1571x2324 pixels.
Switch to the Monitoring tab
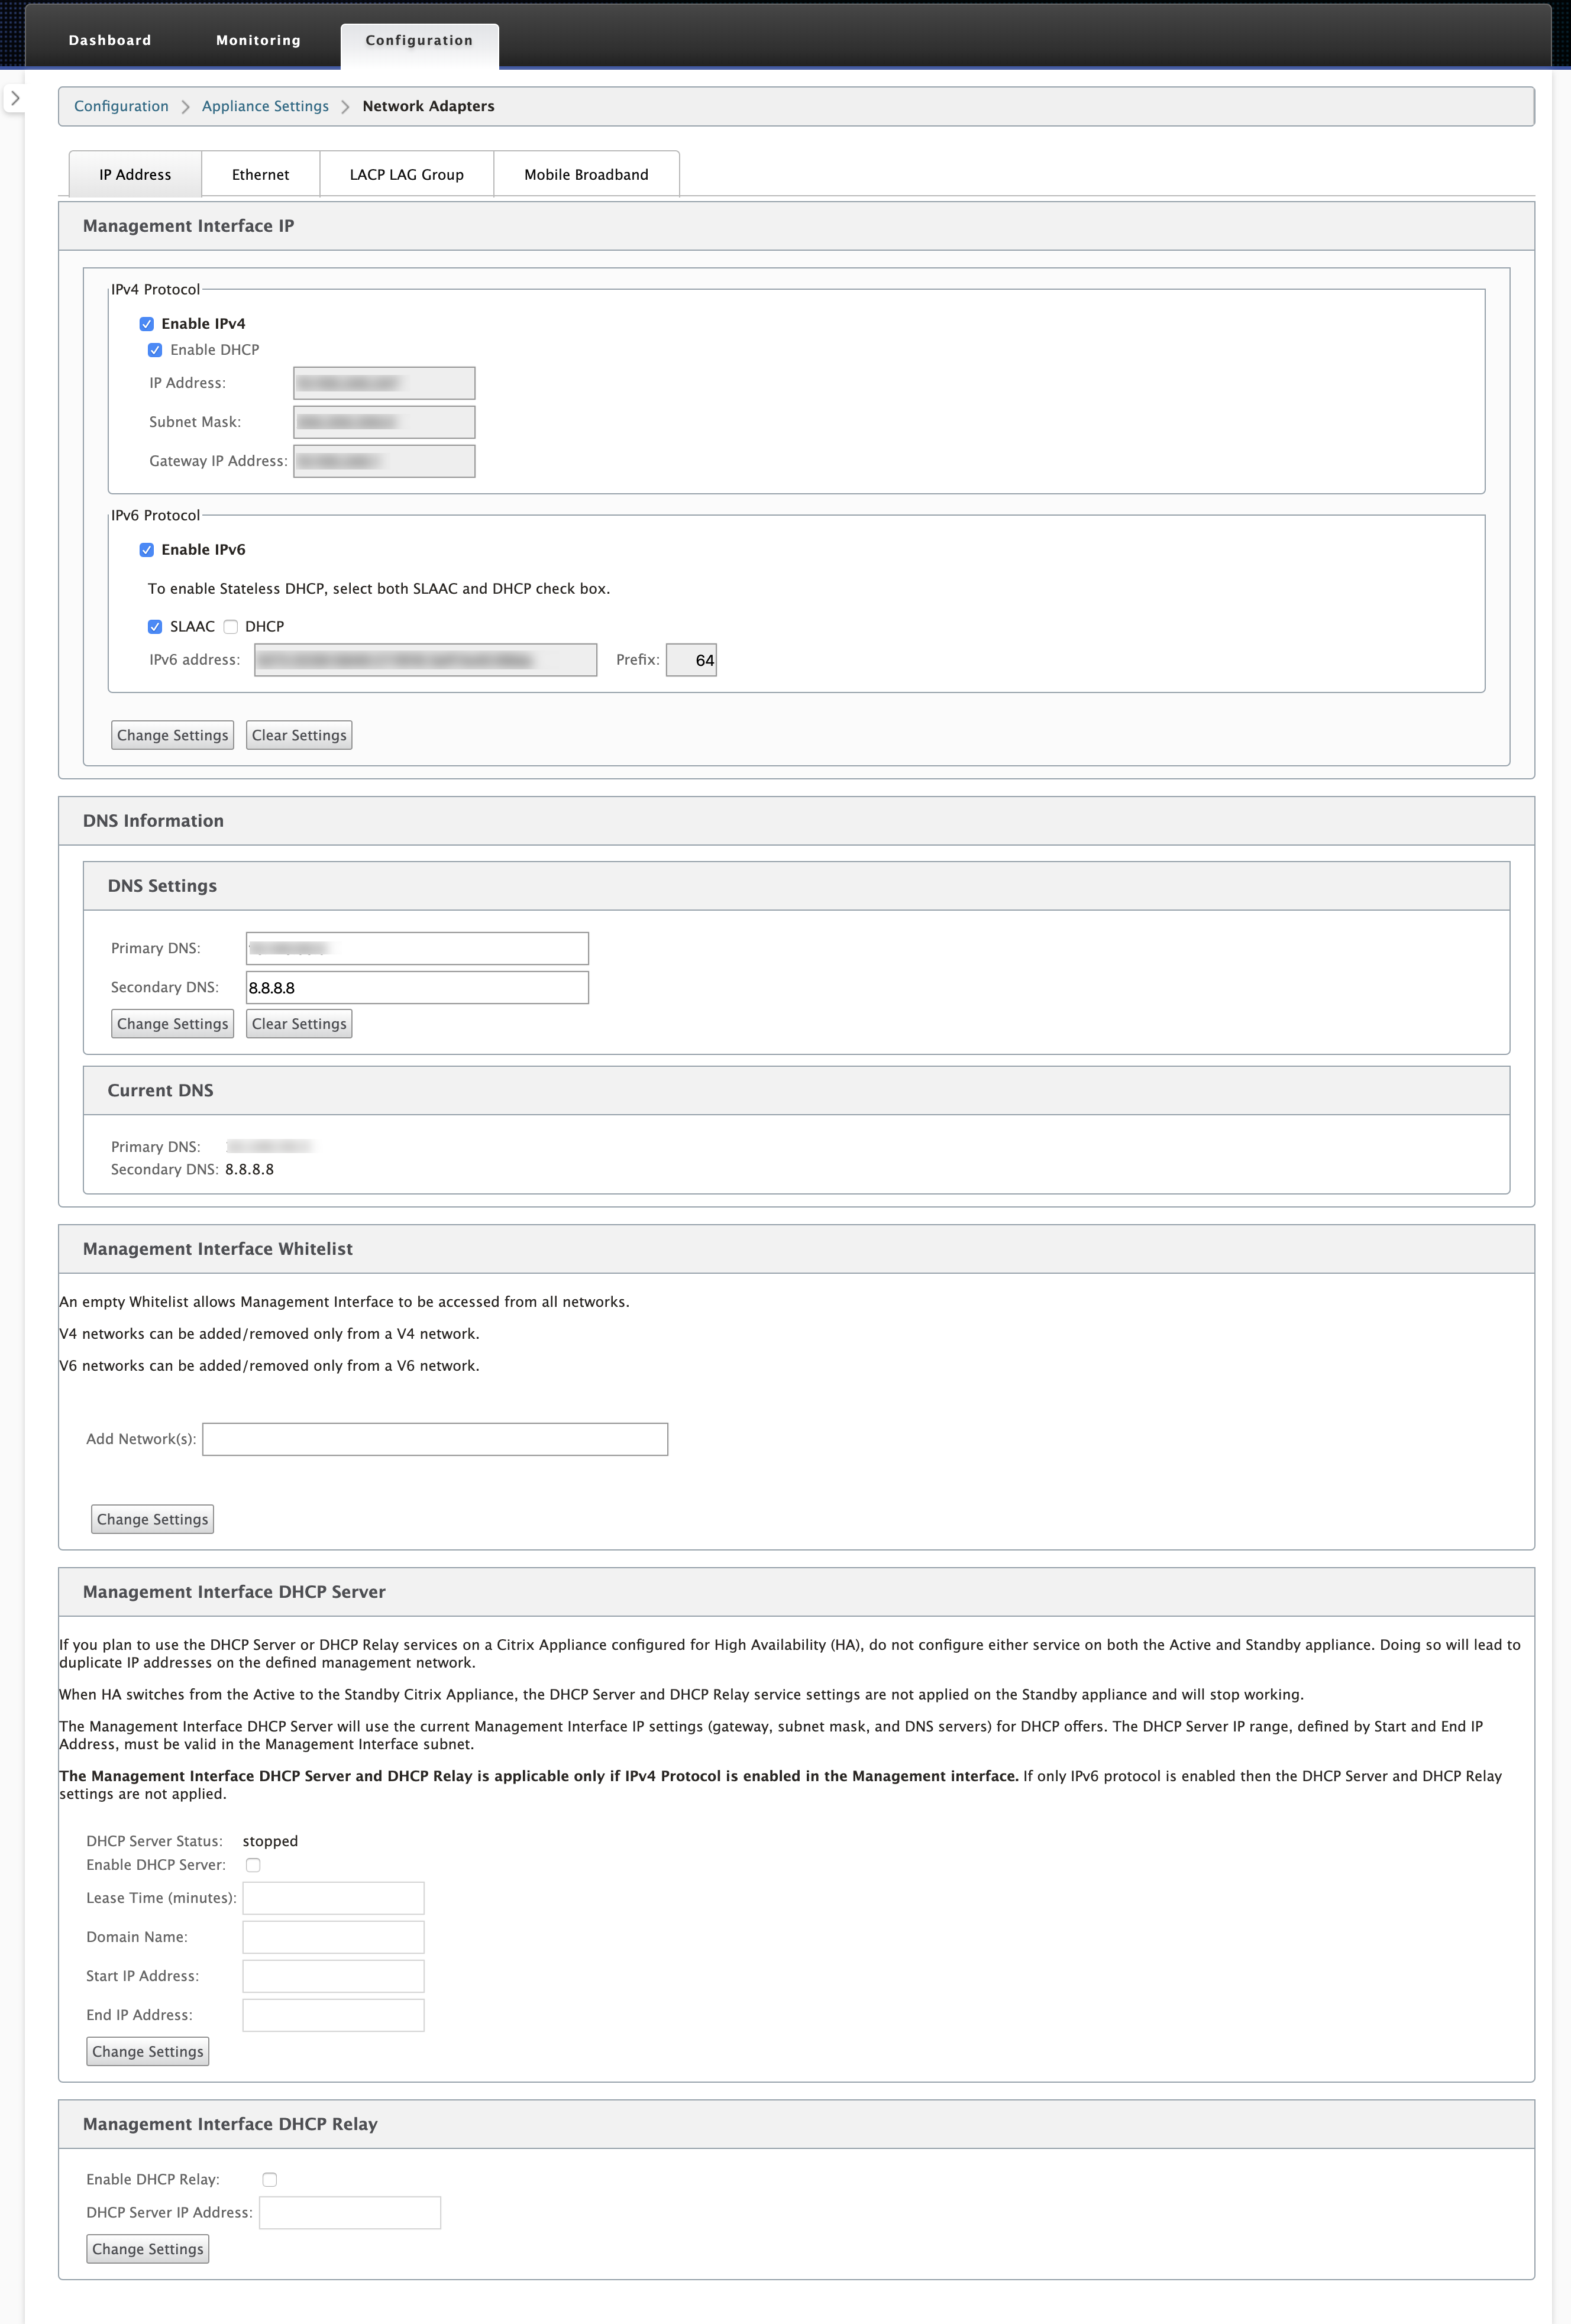coord(258,41)
